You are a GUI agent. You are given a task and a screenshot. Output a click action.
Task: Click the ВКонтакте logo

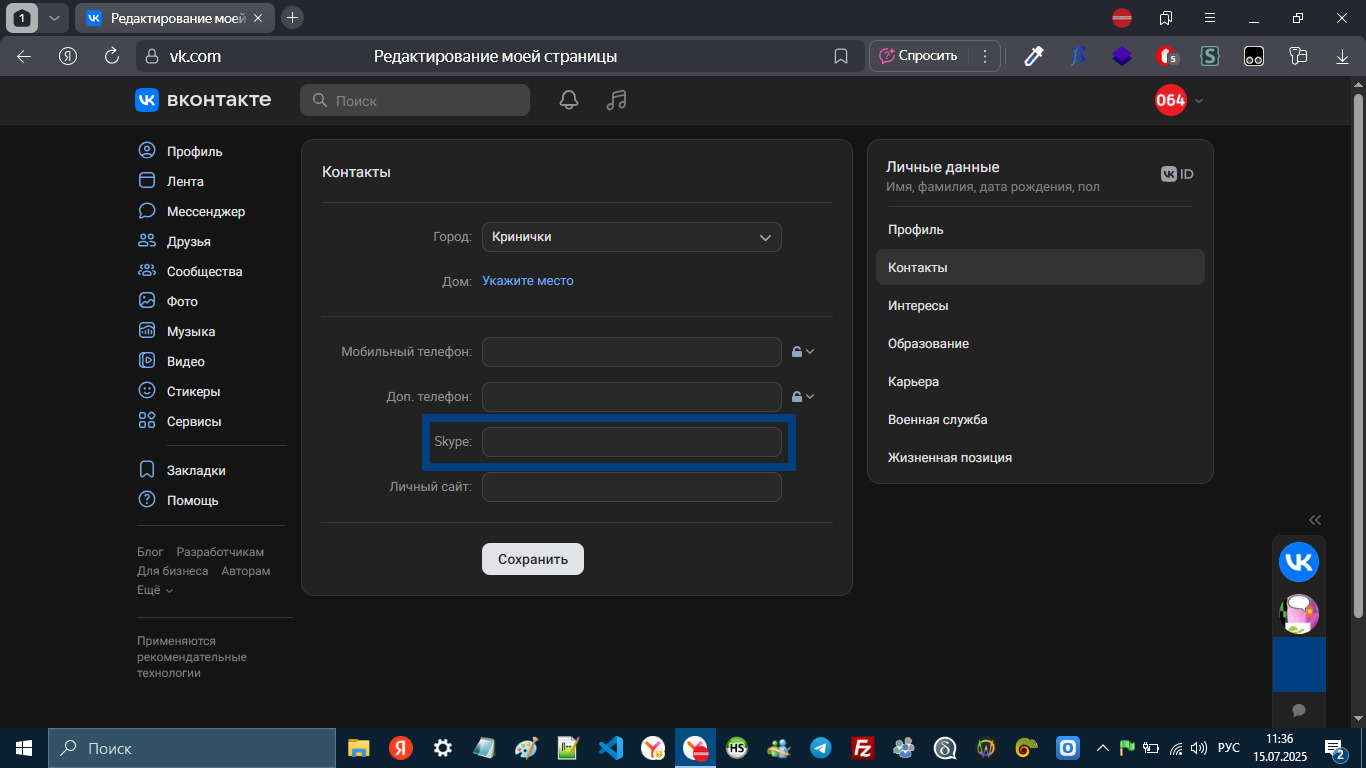(203, 100)
